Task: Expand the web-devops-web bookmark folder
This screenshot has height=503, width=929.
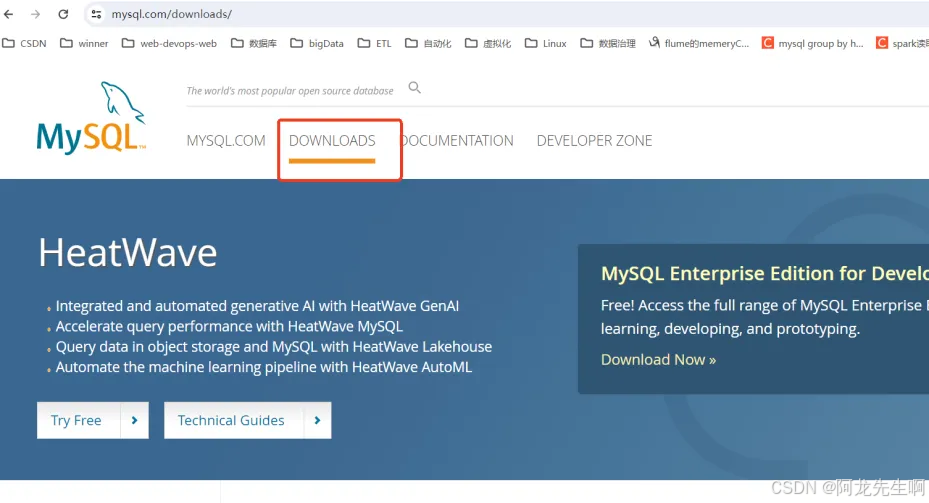Action: (x=169, y=43)
